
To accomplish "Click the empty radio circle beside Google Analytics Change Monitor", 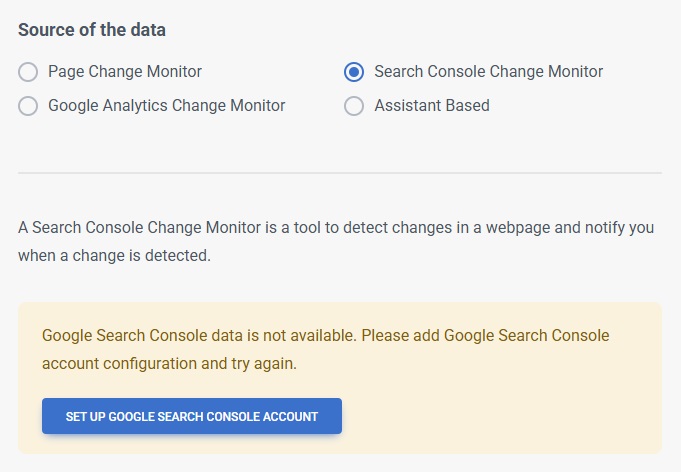I will 28,106.
